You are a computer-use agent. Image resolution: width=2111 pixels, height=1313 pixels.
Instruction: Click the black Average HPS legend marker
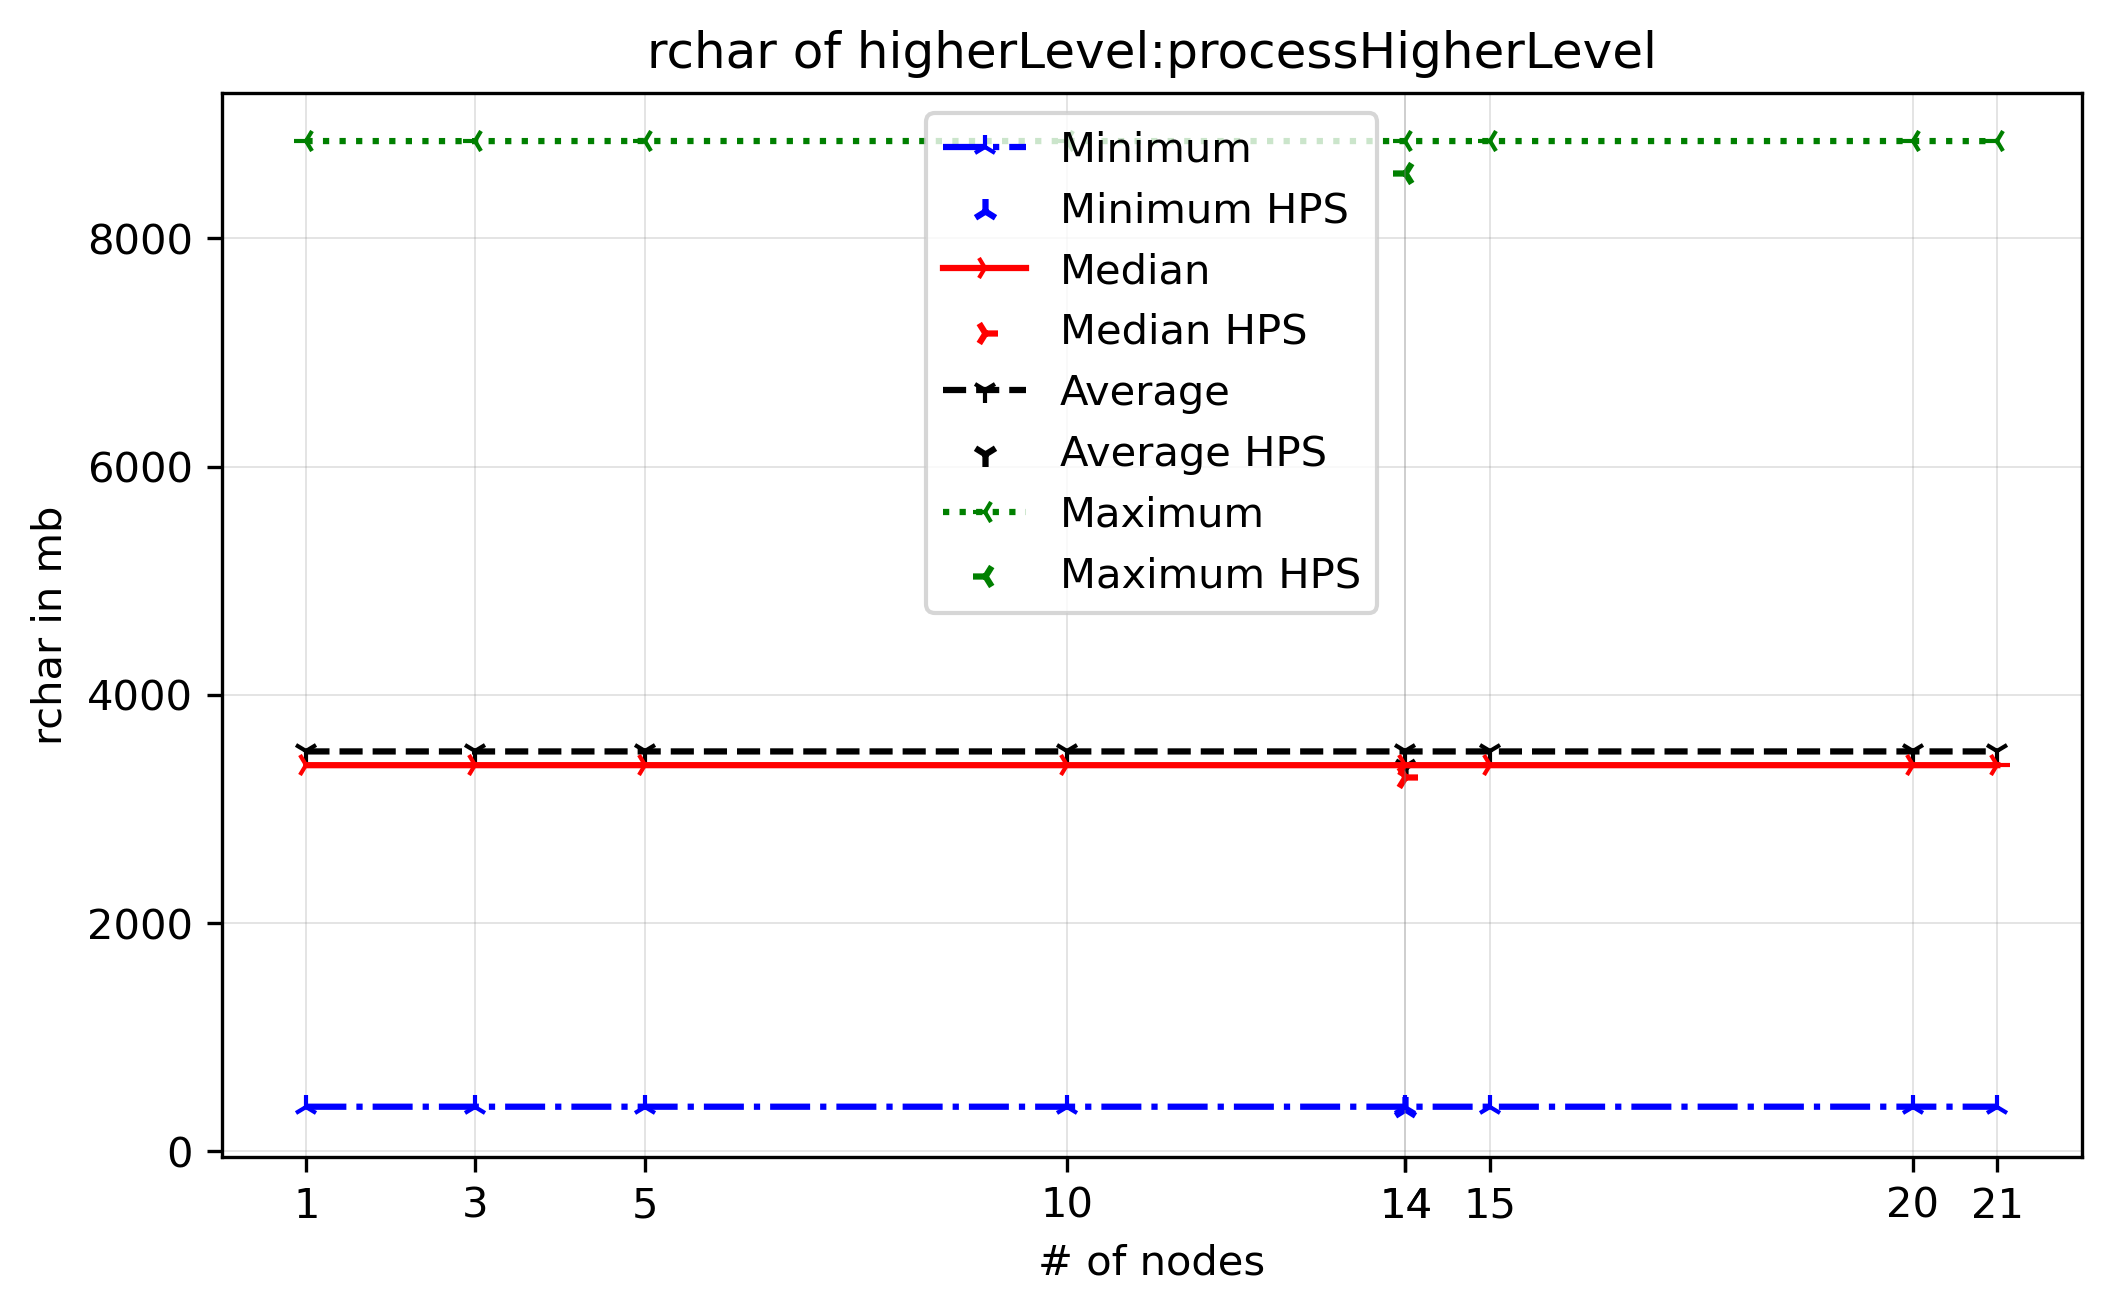pos(986,455)
